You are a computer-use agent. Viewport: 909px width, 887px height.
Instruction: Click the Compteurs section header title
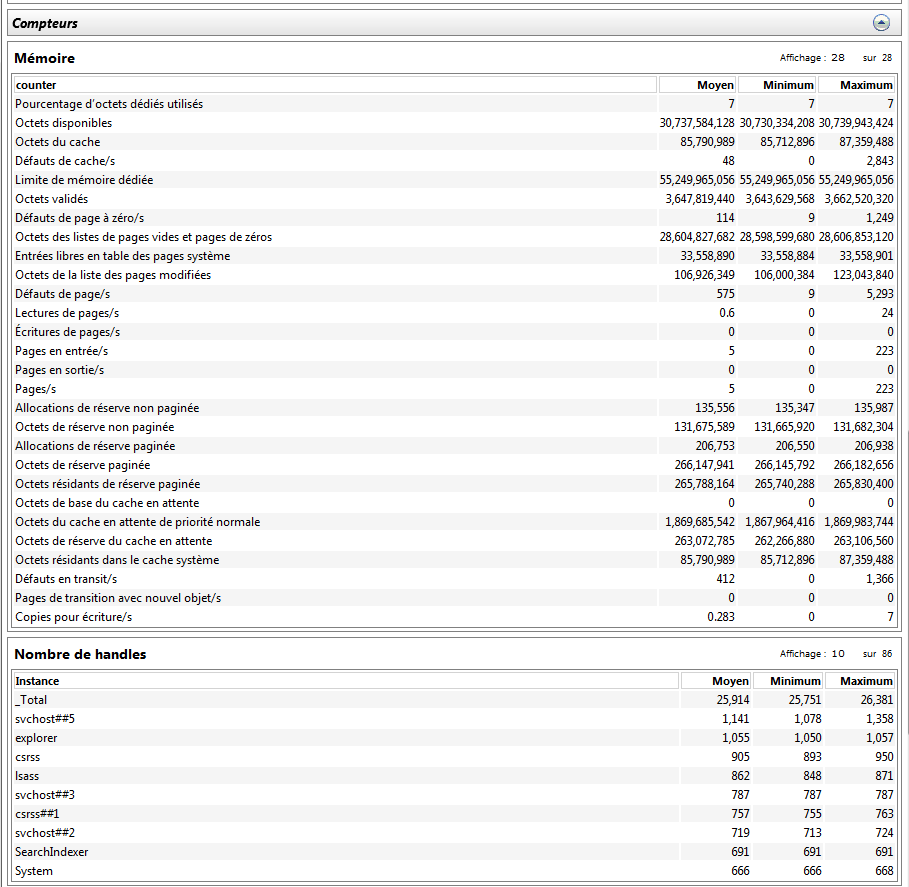pos(45,23)
